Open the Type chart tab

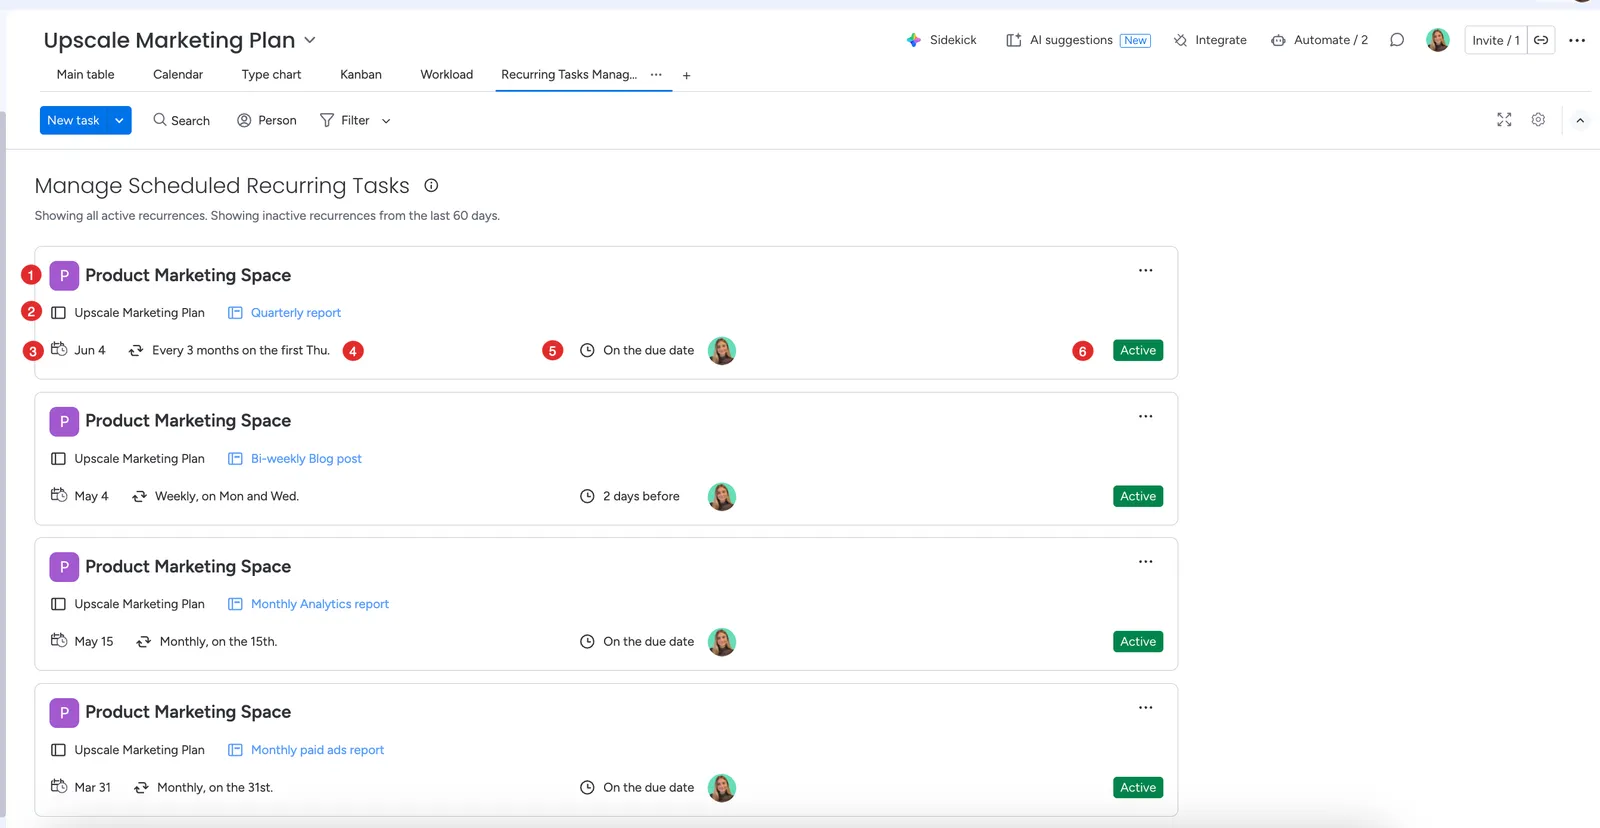point(271,74)
